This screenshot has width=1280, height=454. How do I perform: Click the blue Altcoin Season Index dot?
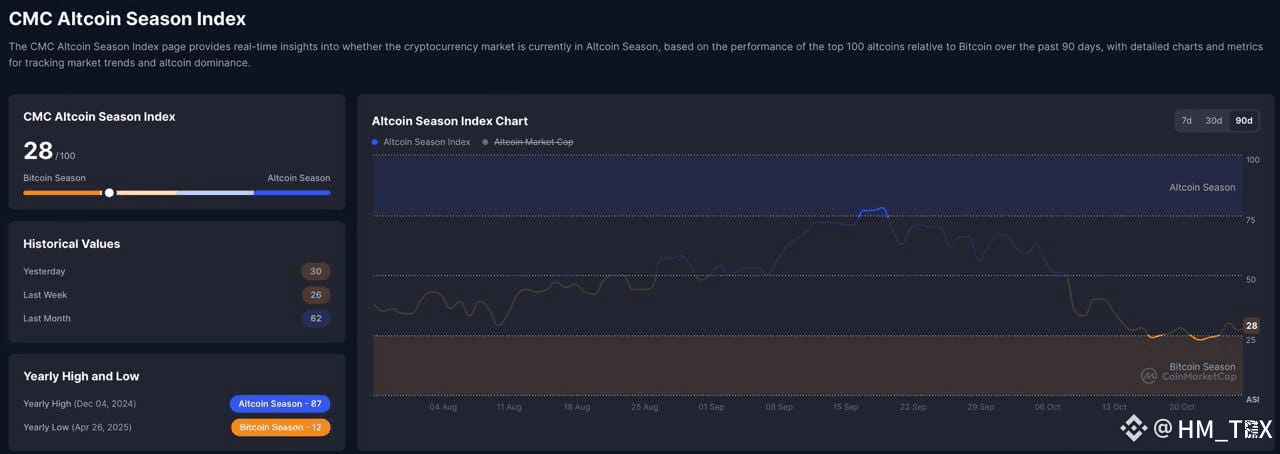(x=375, y=142)
